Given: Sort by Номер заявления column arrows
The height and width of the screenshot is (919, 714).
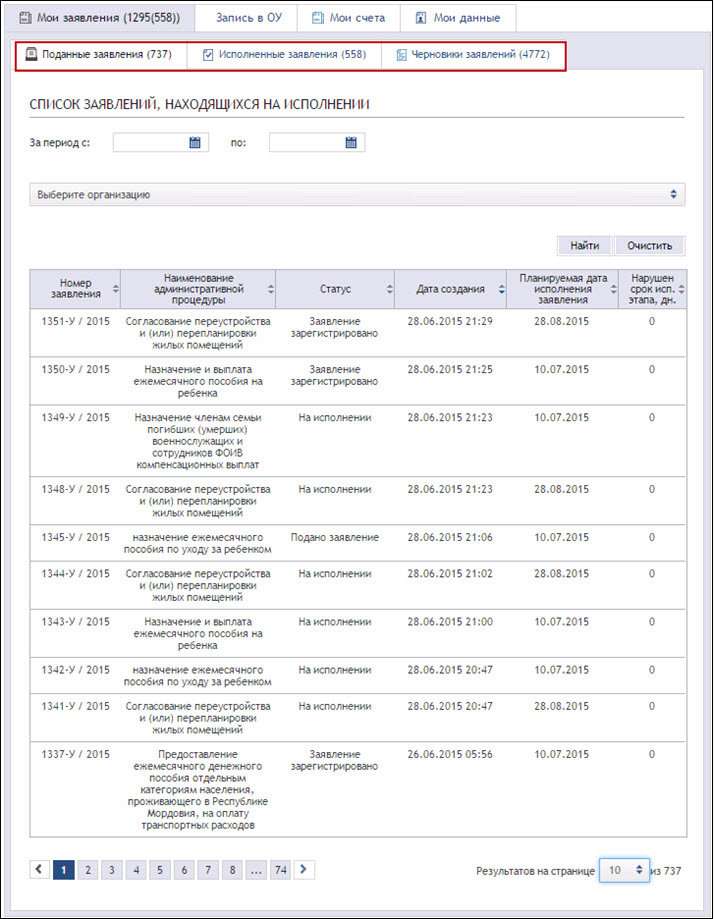Looking at the screenshot, I should [116, 289].
